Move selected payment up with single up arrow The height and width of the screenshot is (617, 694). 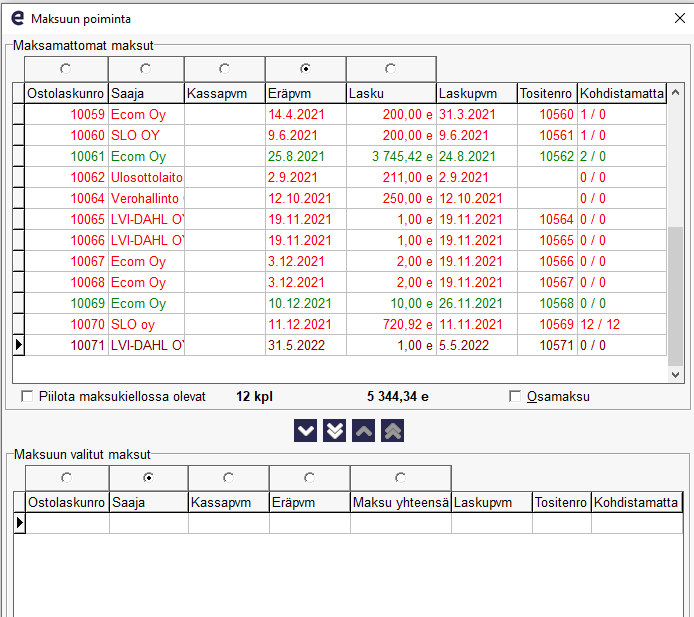pos(363,431)
